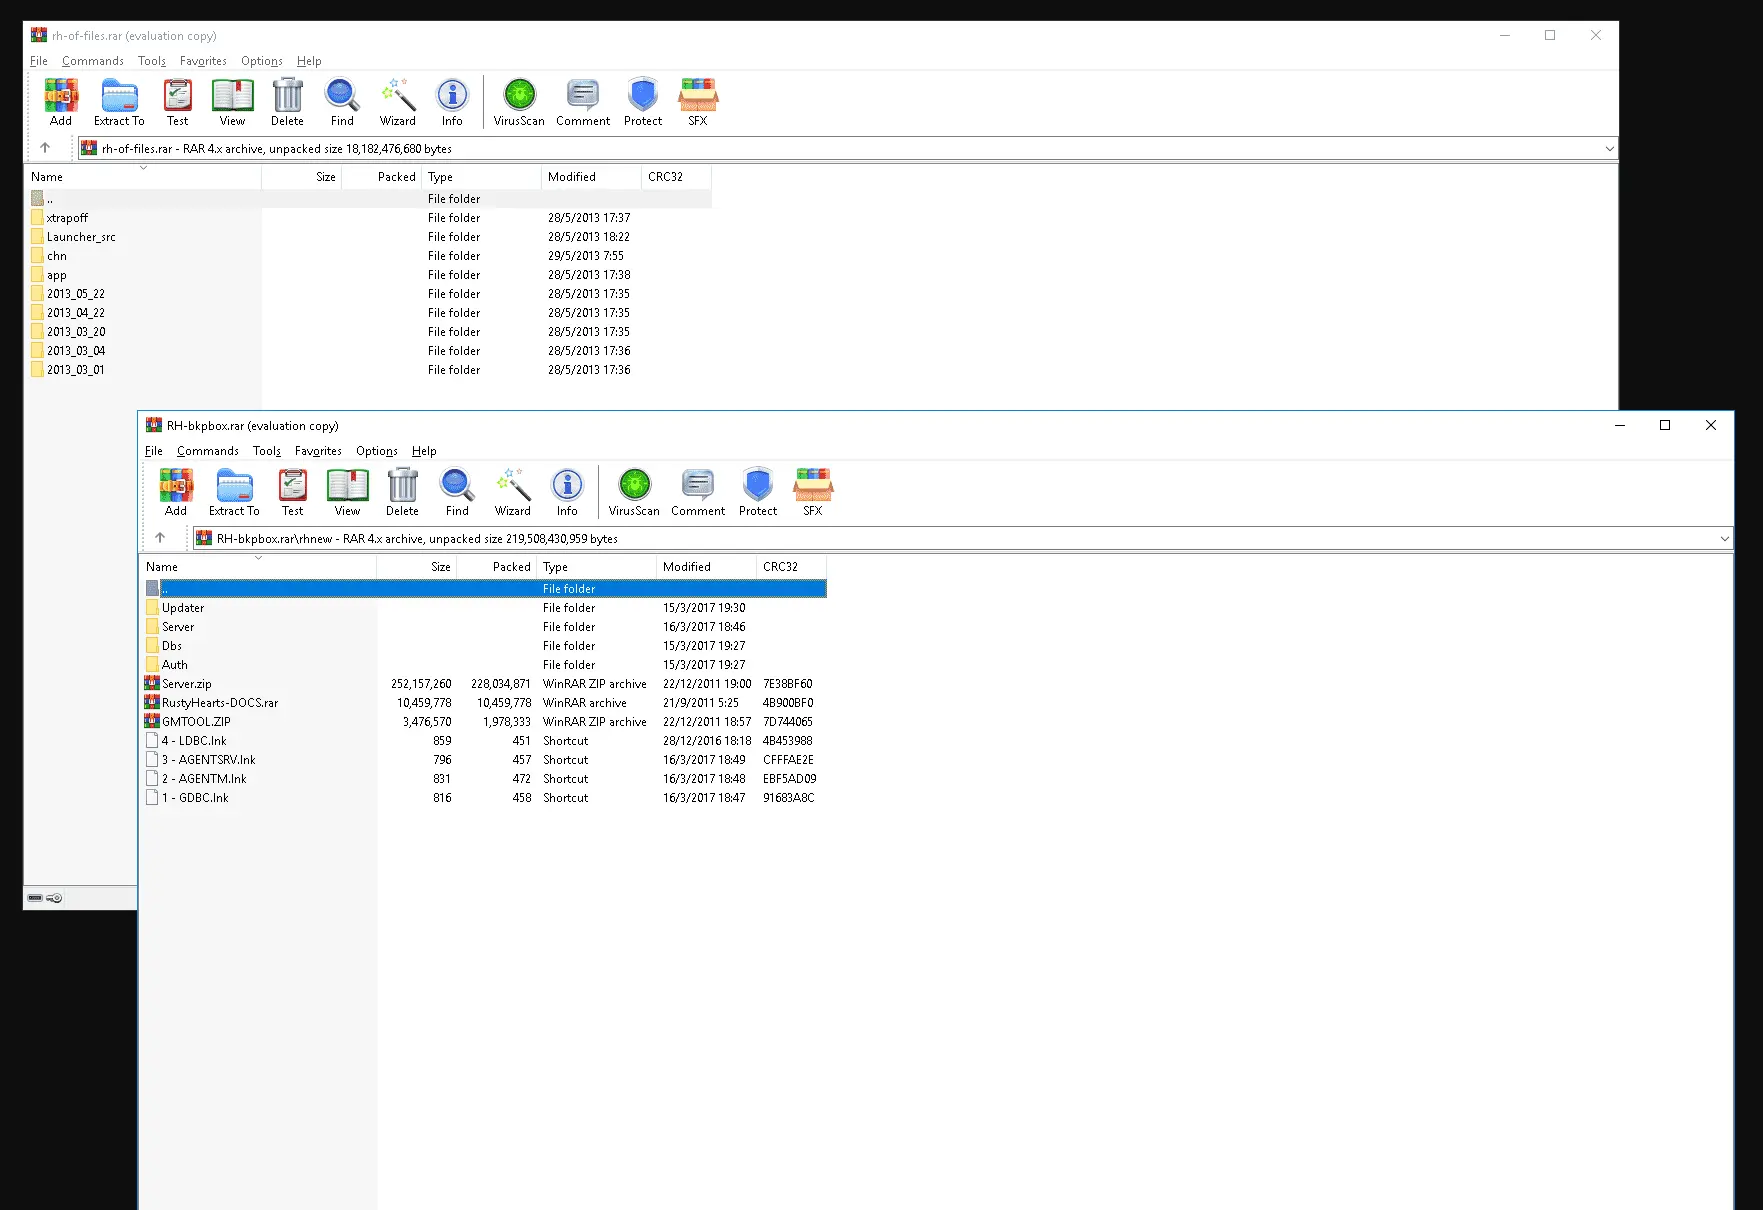The image size is (1763, 1210).
Task: Select the Dbs folder
Action: coord(485,646)
